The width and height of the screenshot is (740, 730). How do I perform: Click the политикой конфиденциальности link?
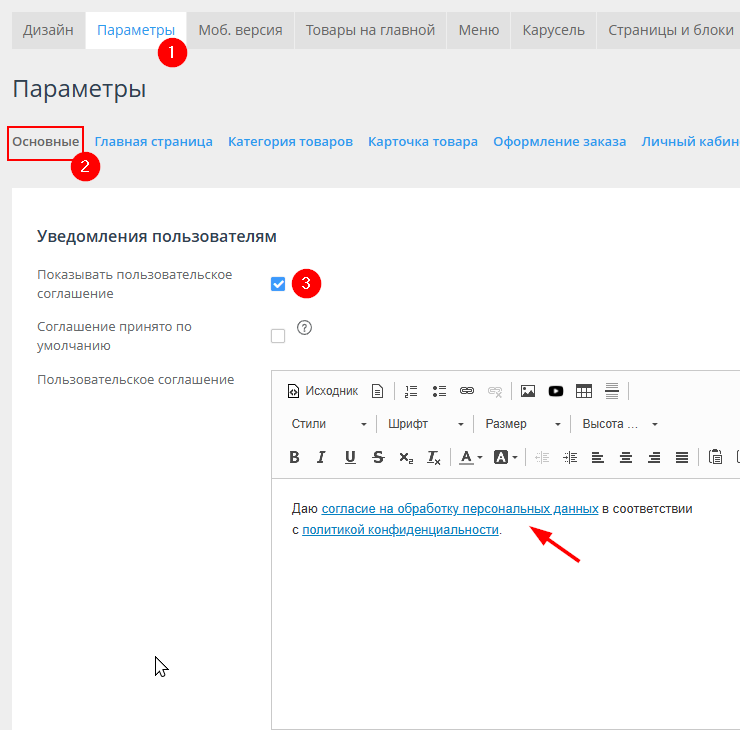[x=400, y=530]
